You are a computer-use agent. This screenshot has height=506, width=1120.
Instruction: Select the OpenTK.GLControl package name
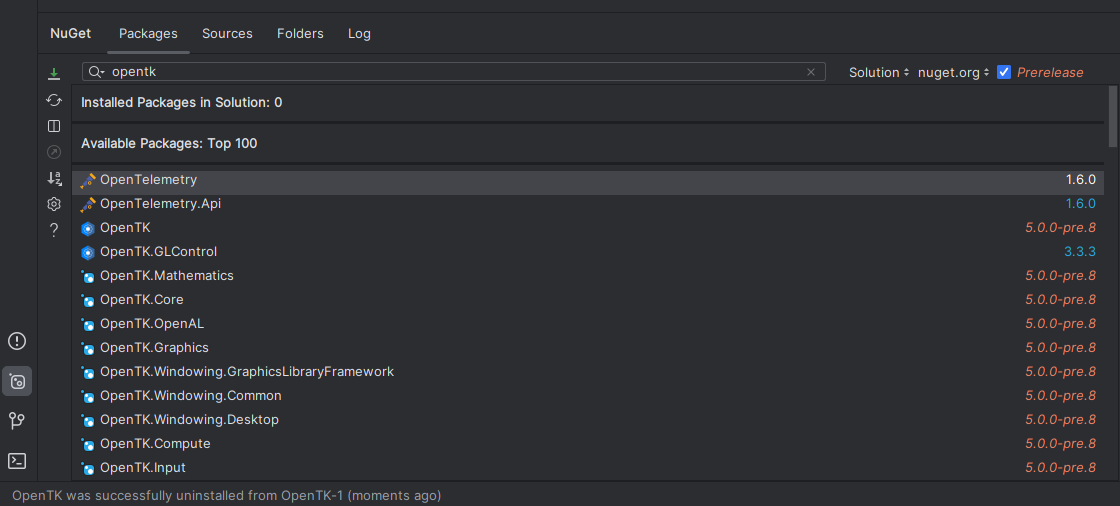point(159,252)
